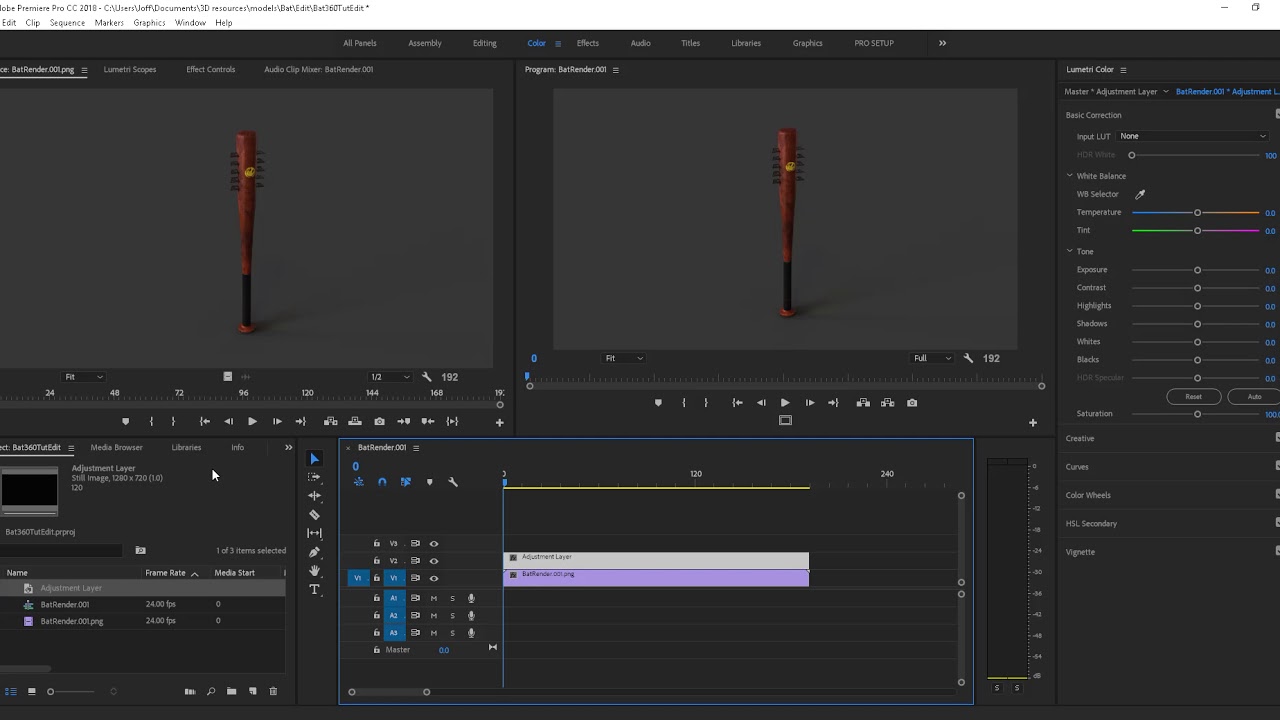Image resolution: width=1280 pixels, height=720 pixels.
Task: Hide V1 track output eye
Action: click(434, 578)
